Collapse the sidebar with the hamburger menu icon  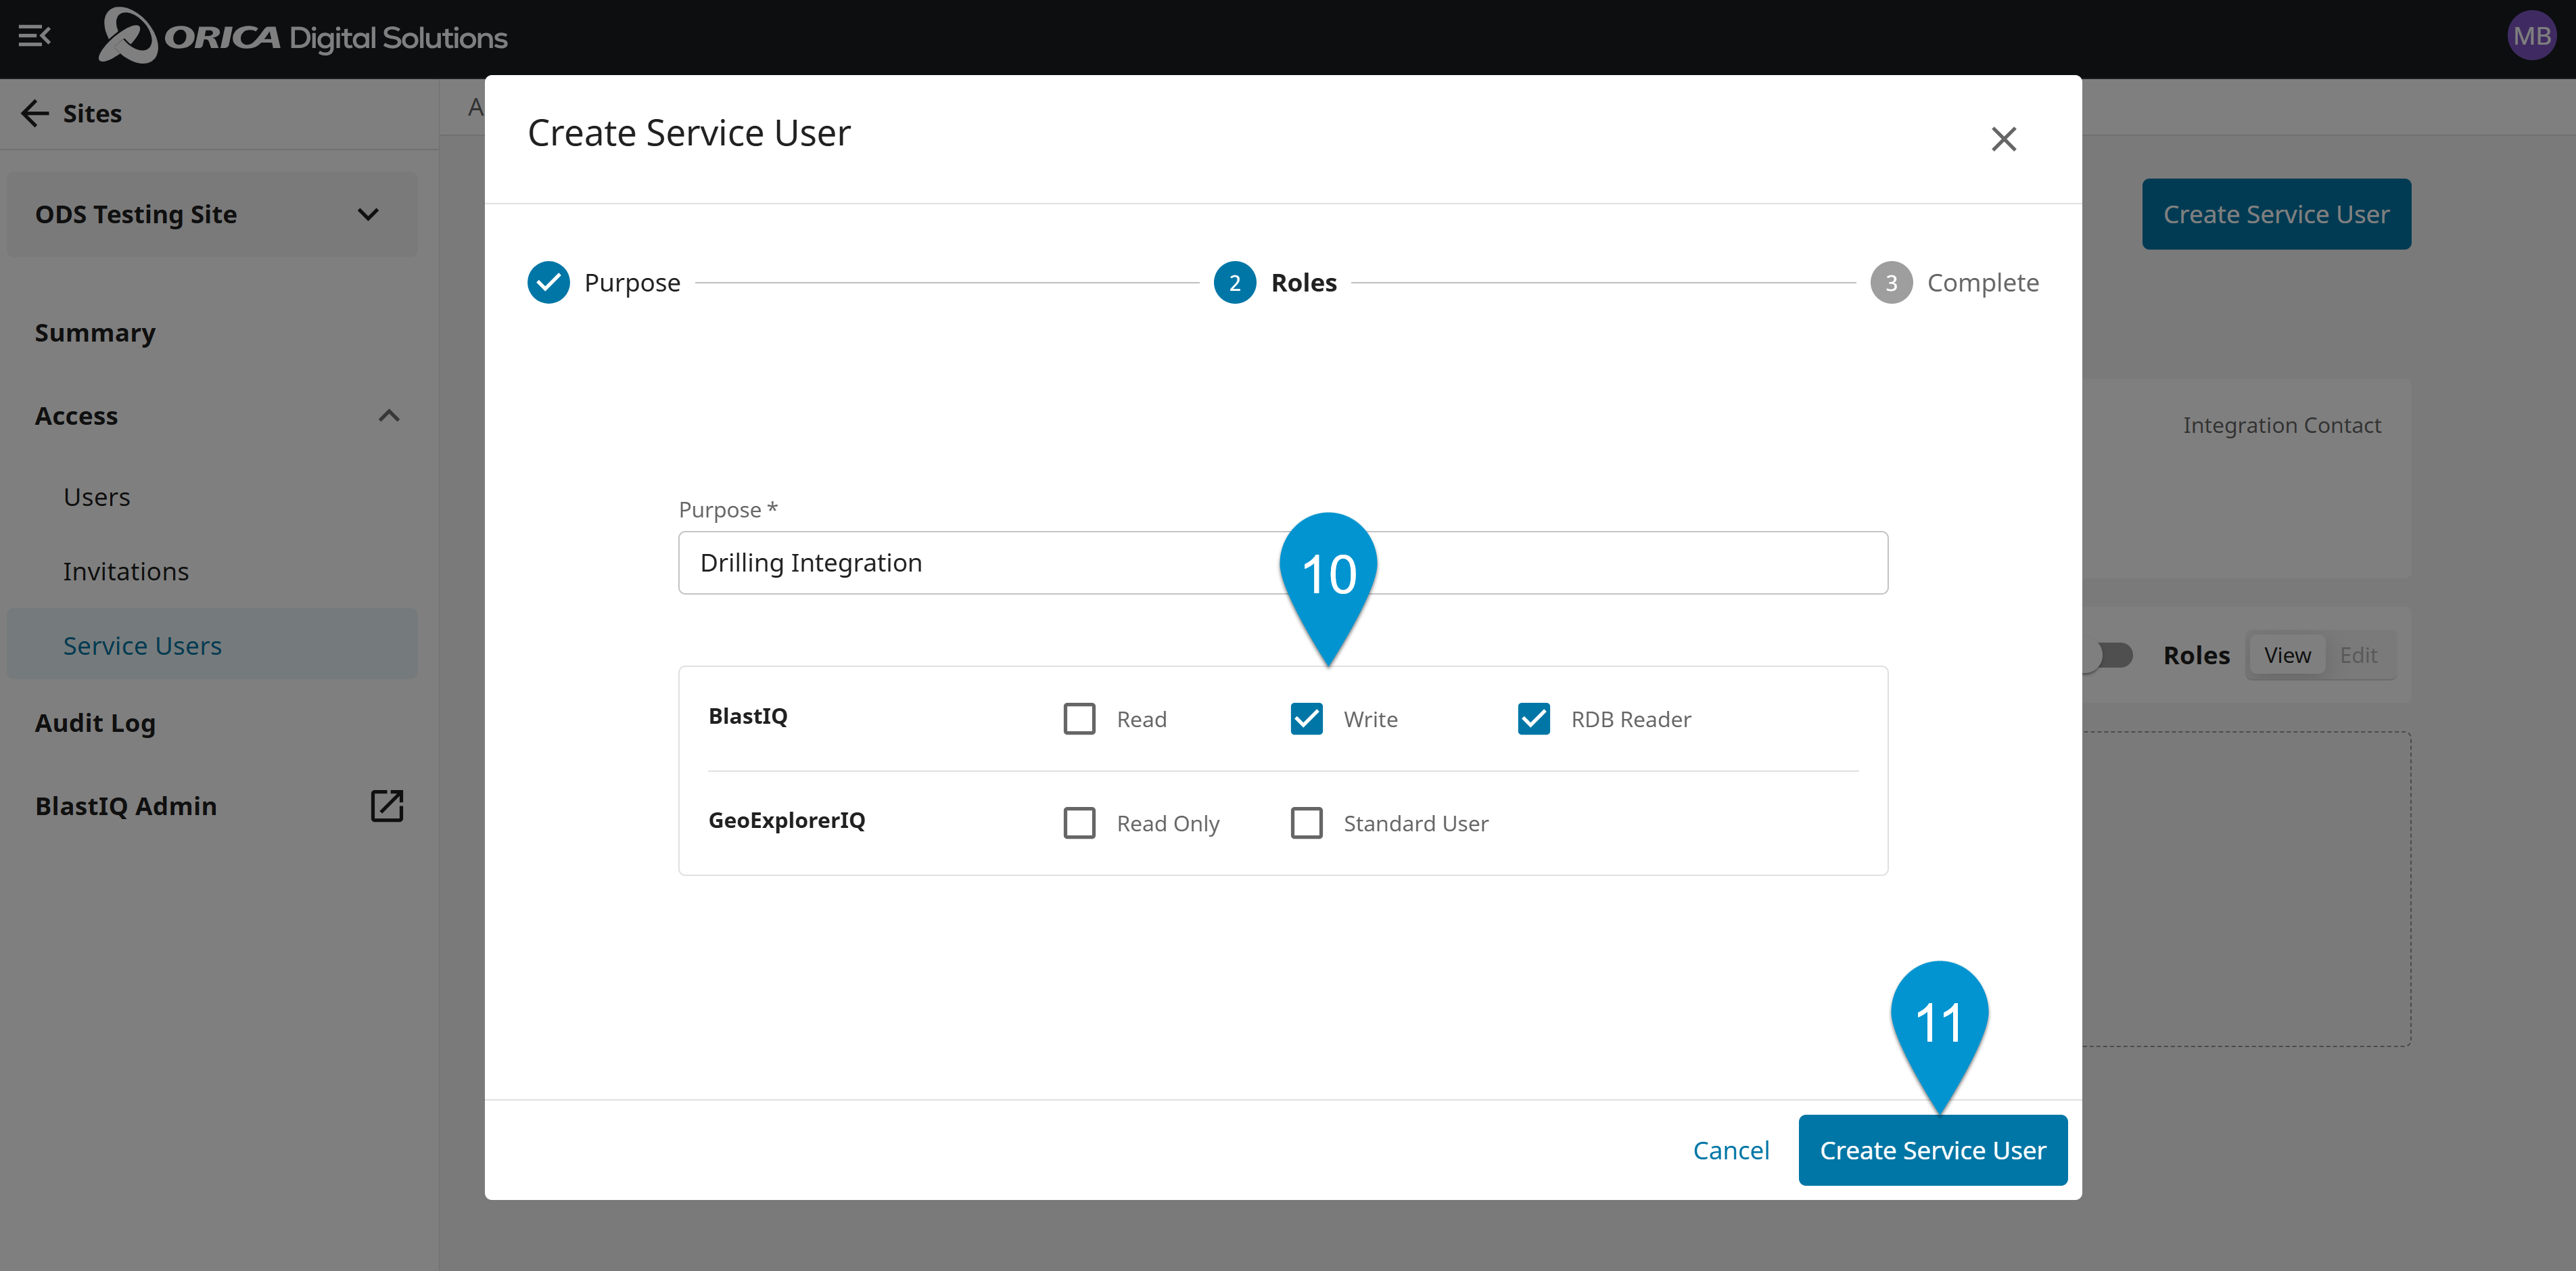tap(34, 37)
